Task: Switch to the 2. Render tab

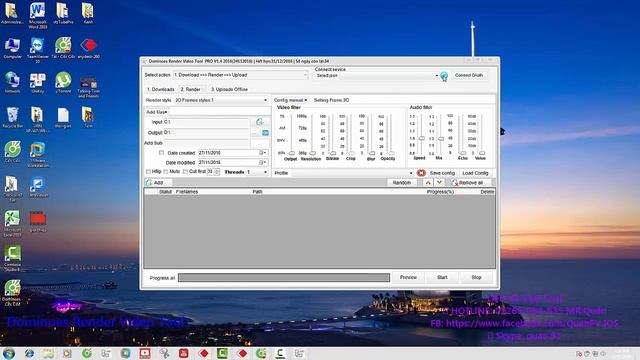Action: pyautogui.click(x=191, y=89)
